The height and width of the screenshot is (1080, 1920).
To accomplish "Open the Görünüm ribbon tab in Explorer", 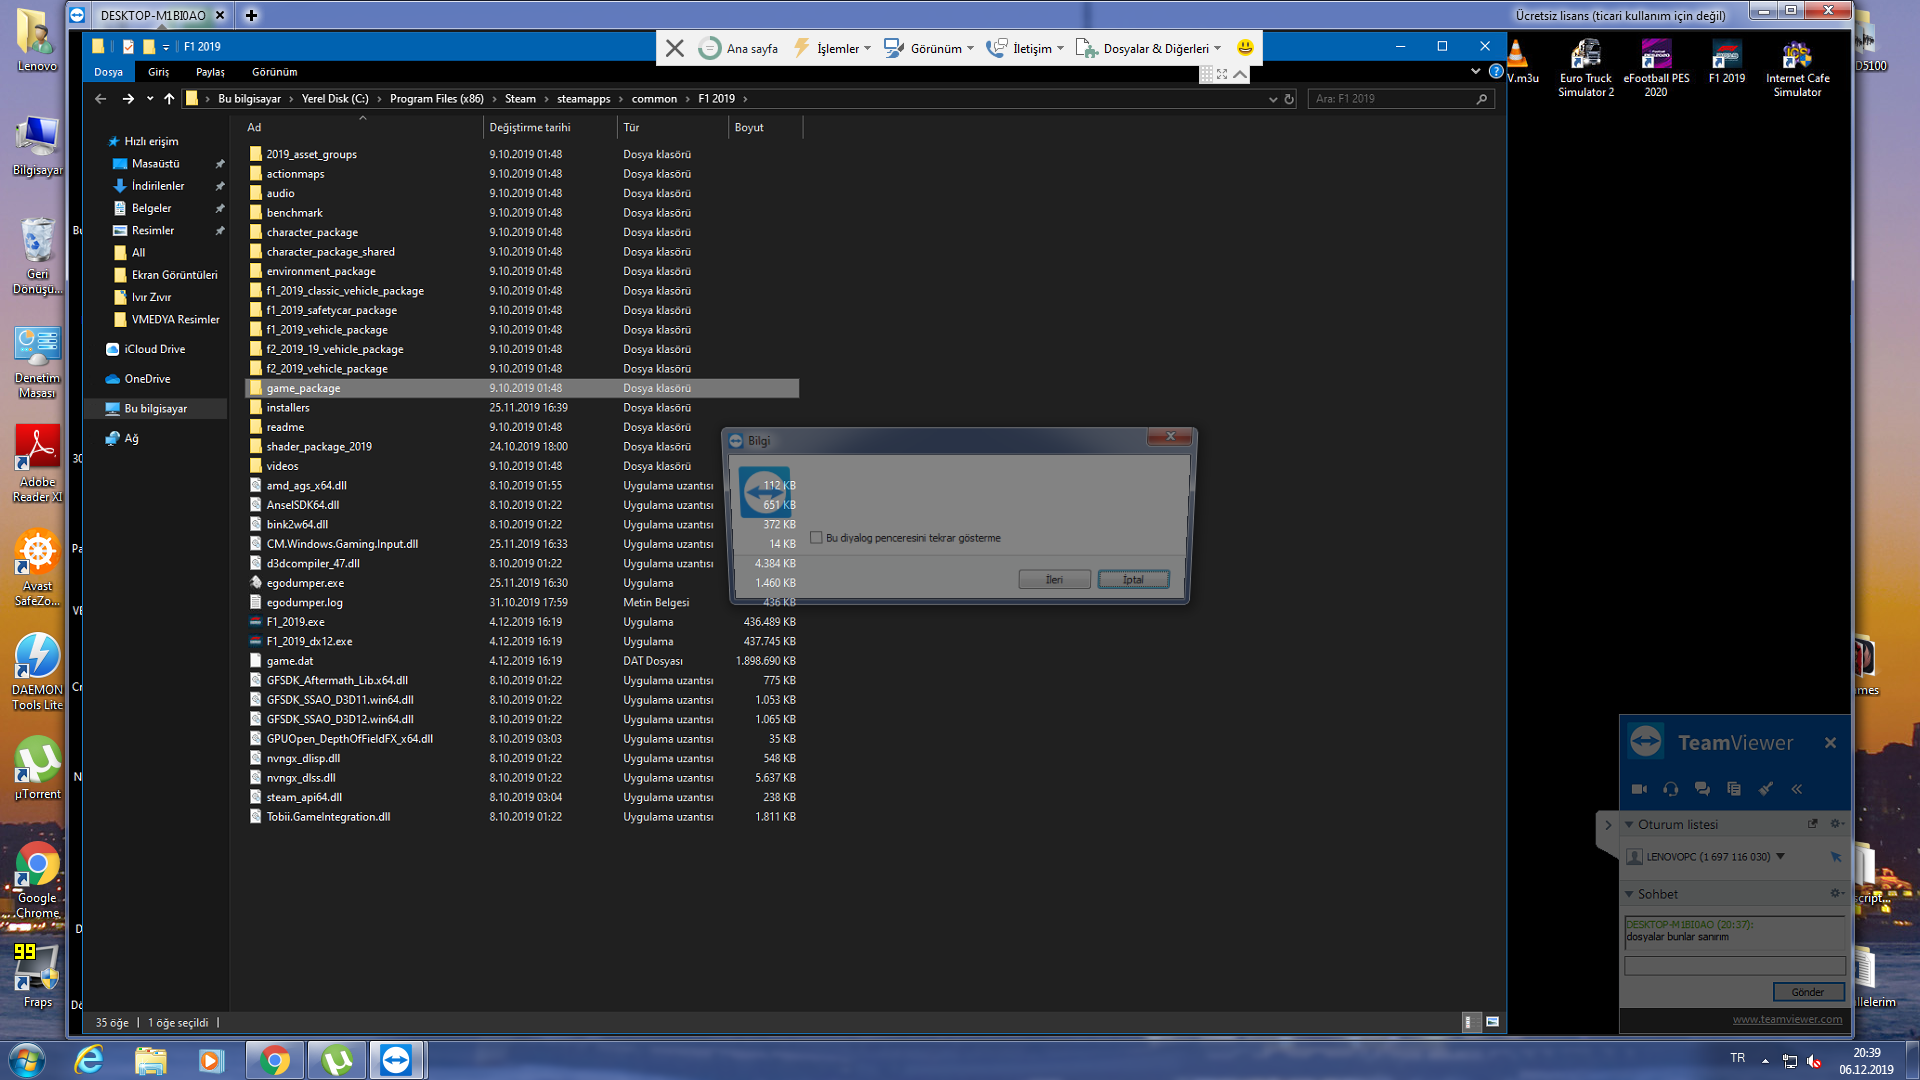I will coord(274,72).
